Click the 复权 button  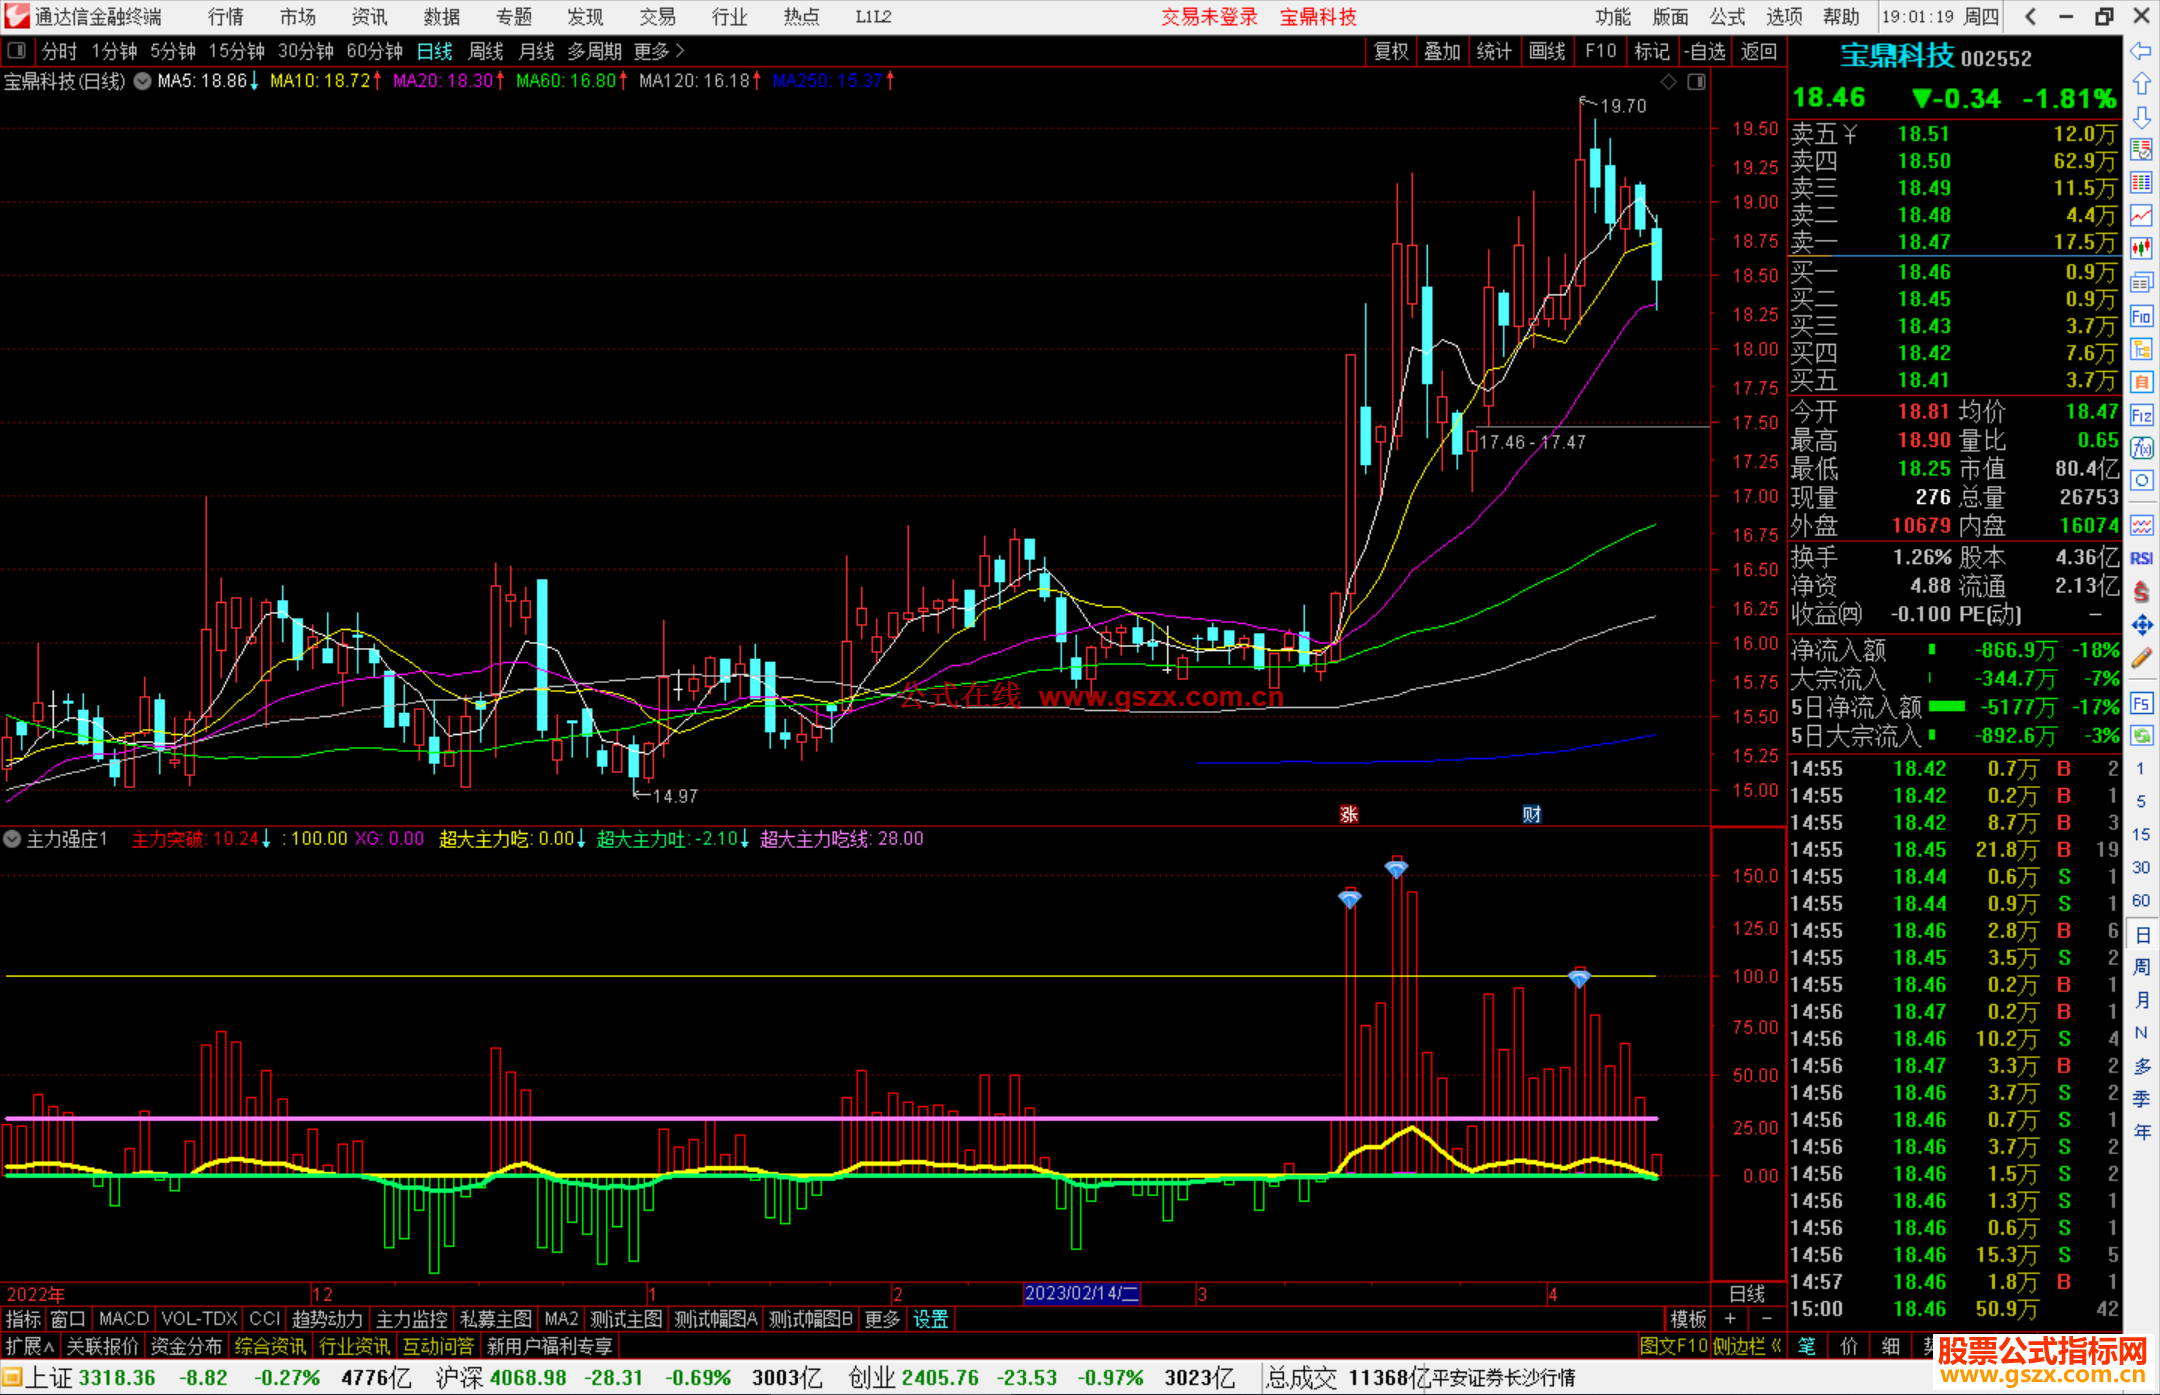(x=1391, y=51)
